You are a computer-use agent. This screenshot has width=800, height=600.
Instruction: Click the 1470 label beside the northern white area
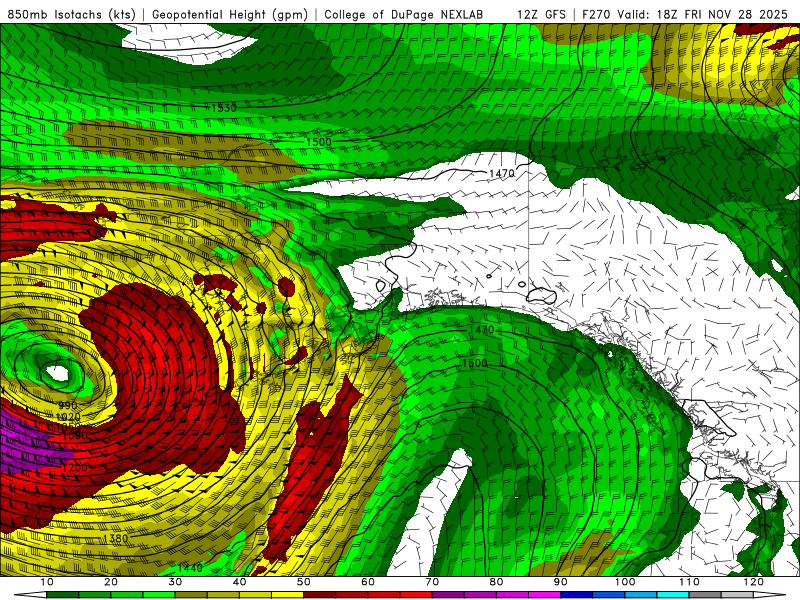tap(502, 173)
